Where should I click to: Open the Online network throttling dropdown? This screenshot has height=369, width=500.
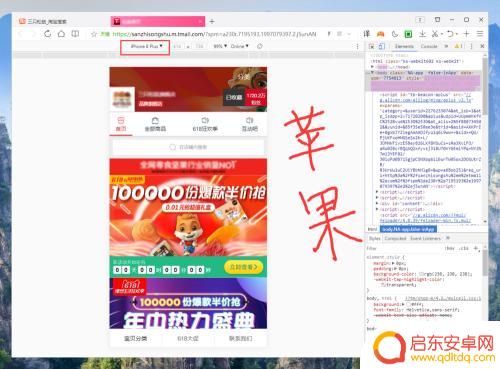click(239, 46)
